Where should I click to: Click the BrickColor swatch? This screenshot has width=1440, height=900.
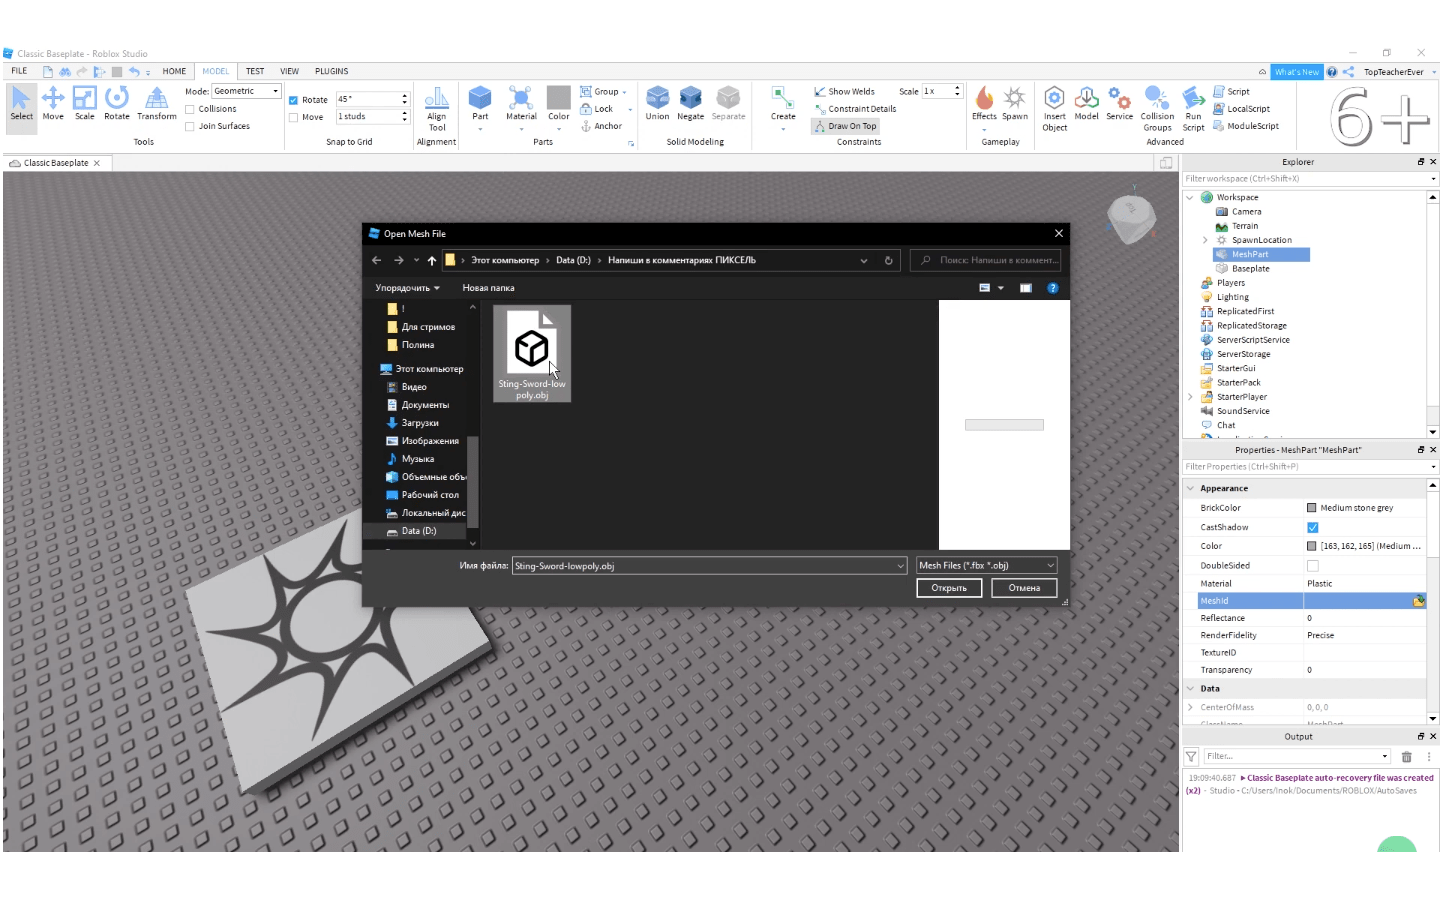(x=1312, y=508)
